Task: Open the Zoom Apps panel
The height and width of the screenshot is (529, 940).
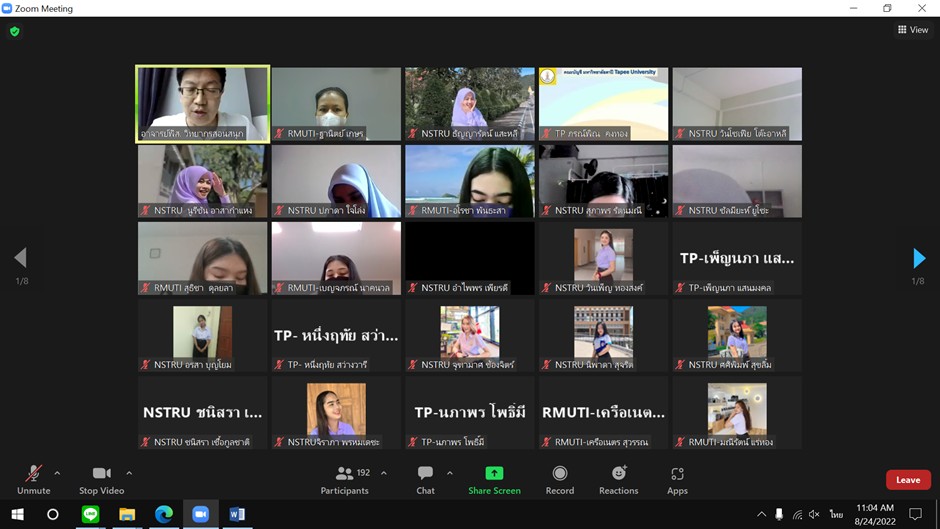Action: point(677,479)
